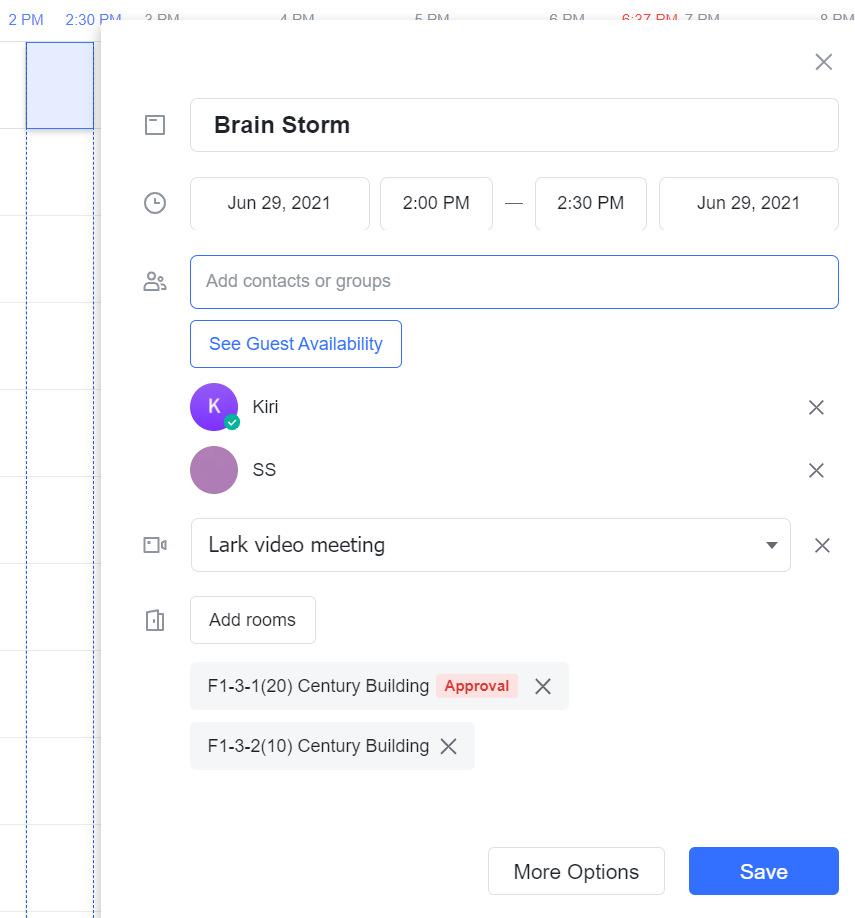Select the highlighted 2 PM calendar time block
The height and width of the screenshot is (918, 855).
coord(60,85)
